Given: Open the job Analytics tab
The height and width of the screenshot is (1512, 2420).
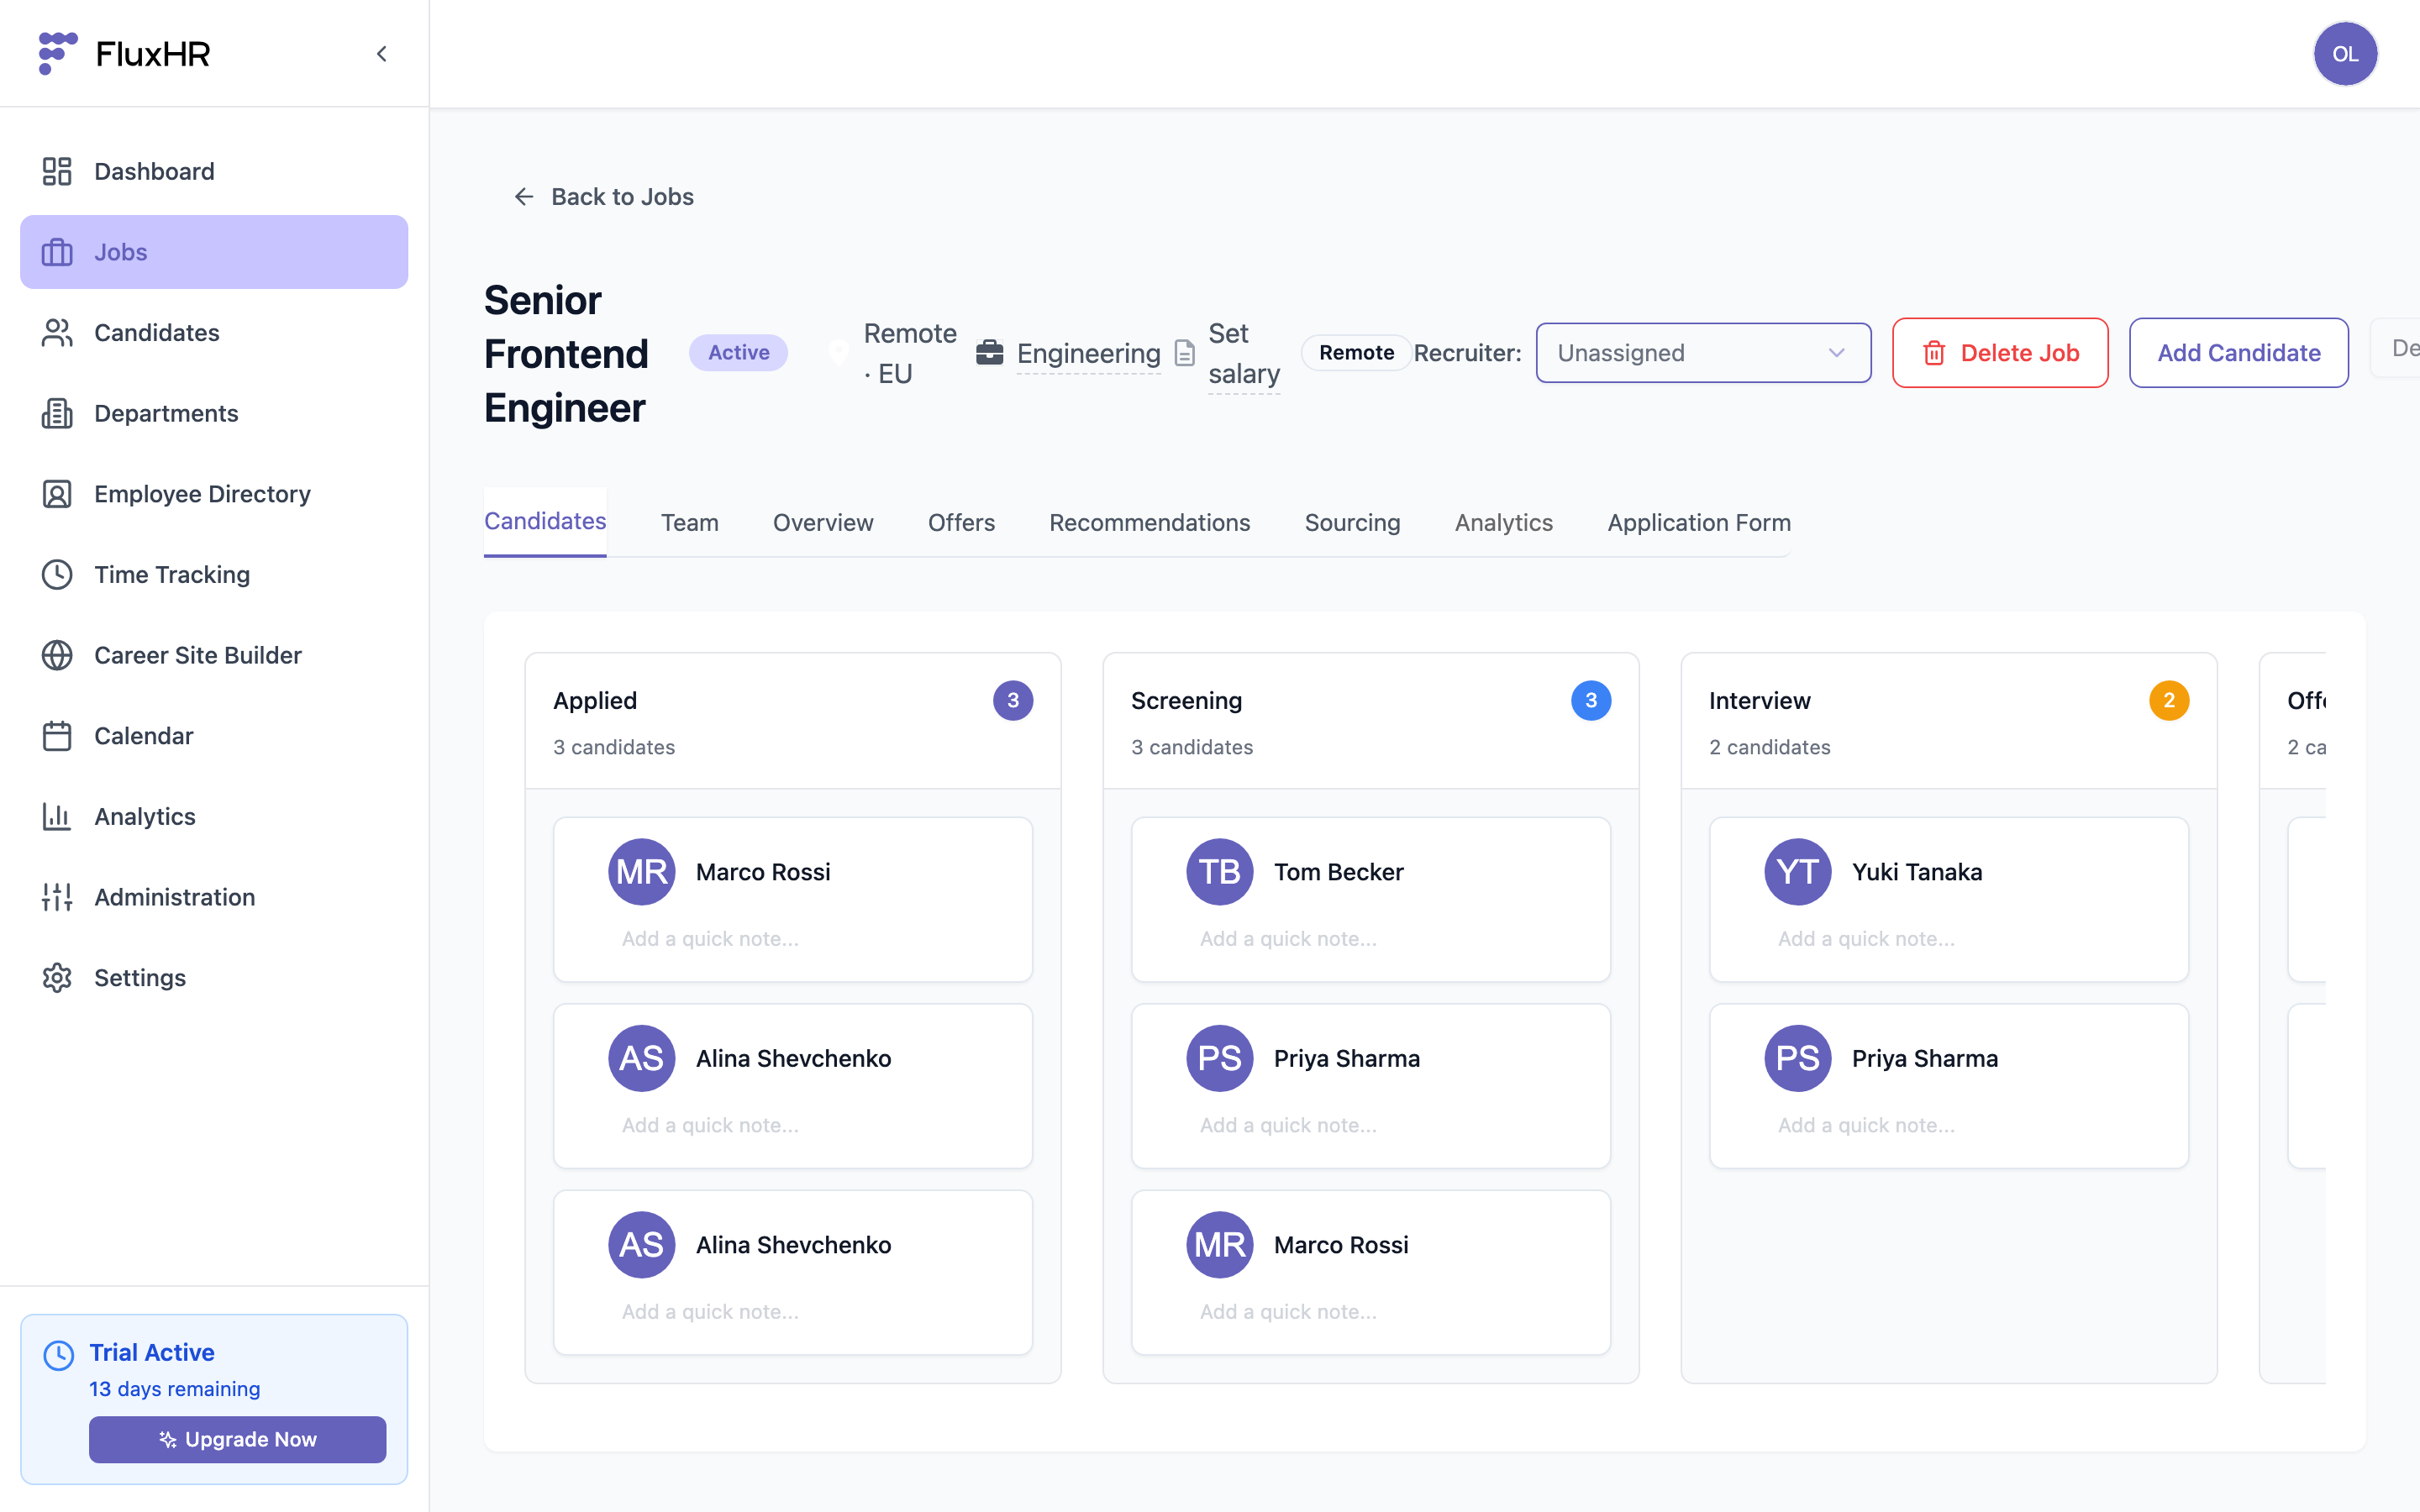Looking at the screenshot, I should click(1504, 522).
